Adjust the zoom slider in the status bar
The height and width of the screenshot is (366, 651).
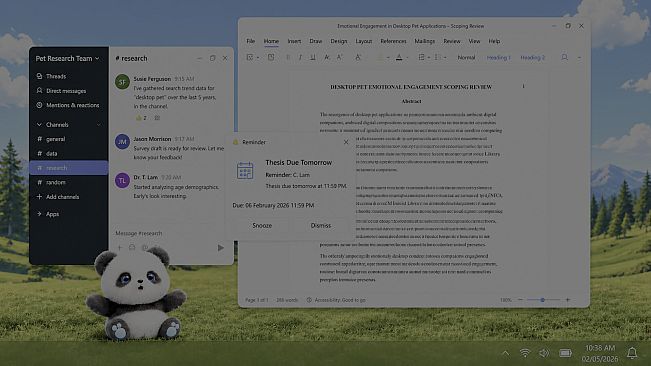click(x=543, y=300)
